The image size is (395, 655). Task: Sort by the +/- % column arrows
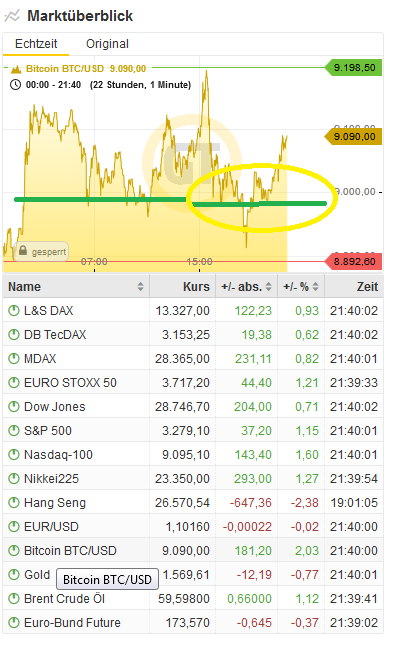[x=316, y=287]
